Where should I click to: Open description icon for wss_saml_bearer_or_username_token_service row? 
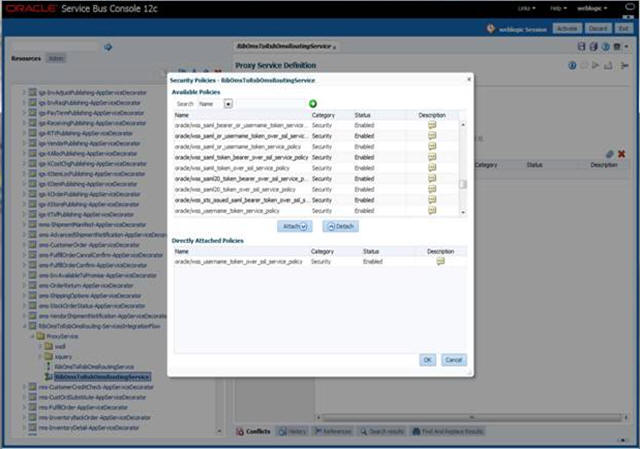pyautogui.click(x=432, y=125)
